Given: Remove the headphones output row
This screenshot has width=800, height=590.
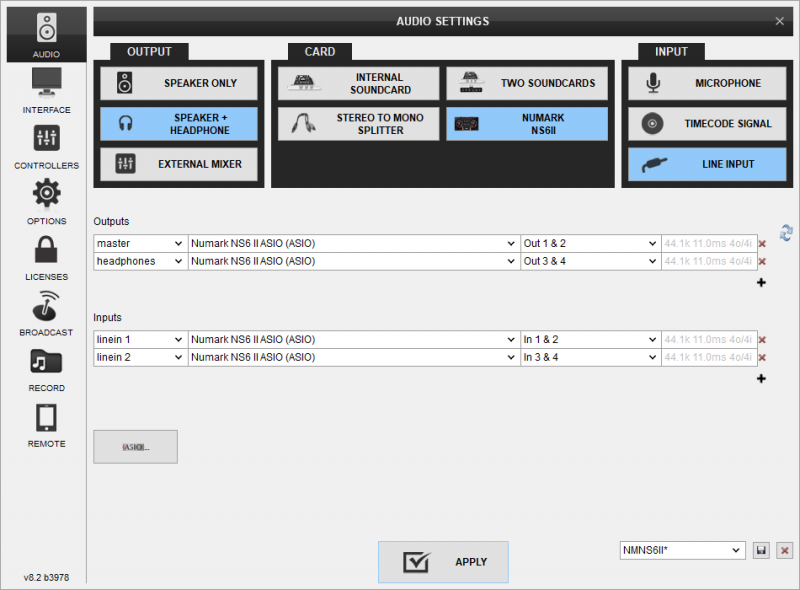Looking at the screenshot, I should tap(763, 262).
